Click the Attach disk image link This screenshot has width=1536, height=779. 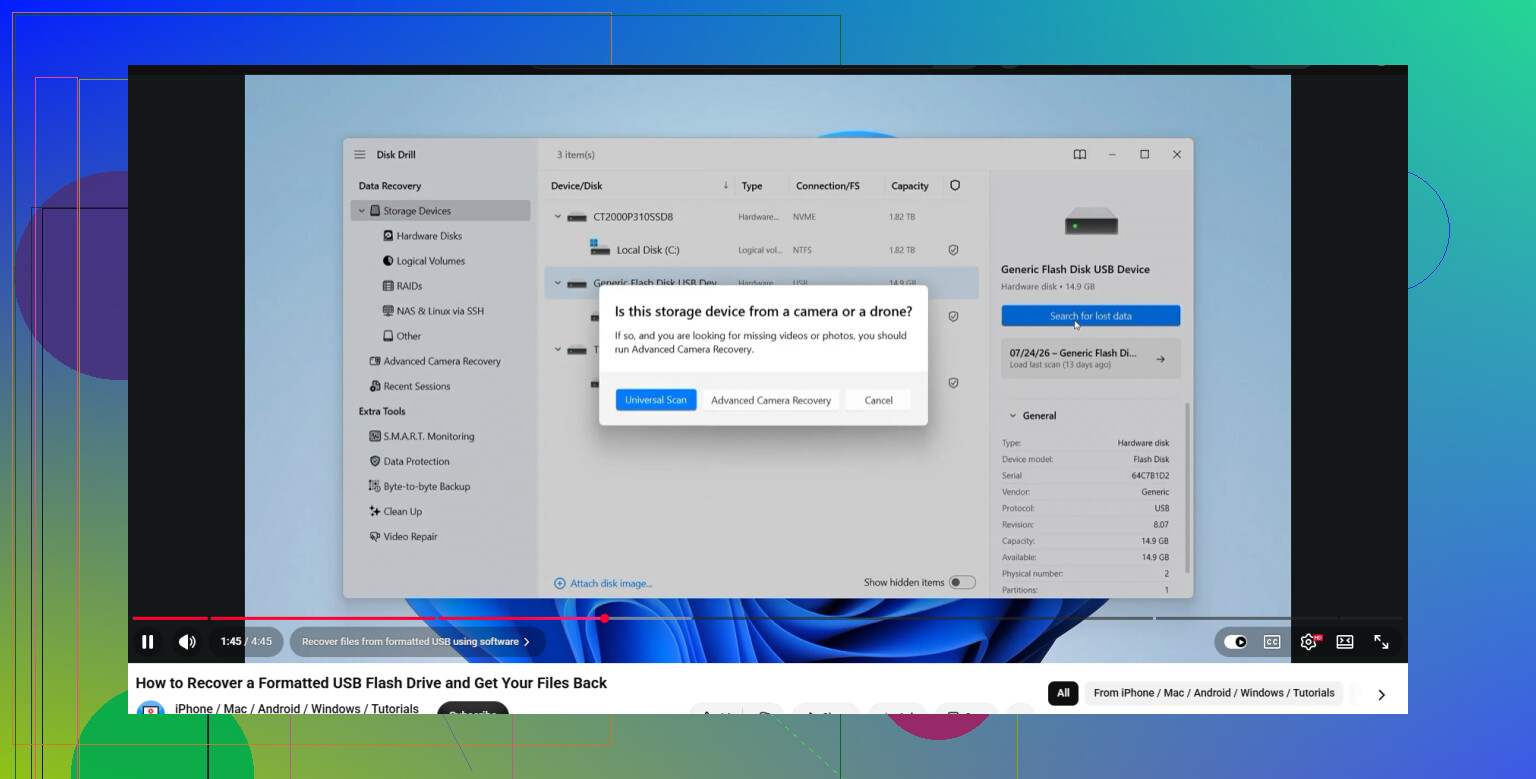pyautogui.click(x=611, y=583)
